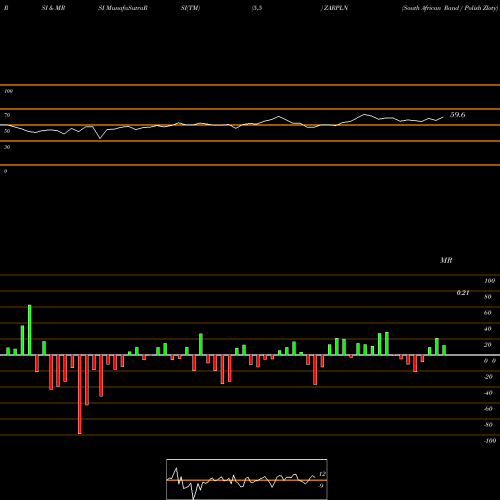Image resolution: width=500 pixels, height=500 pixels.
Task: Click the South African Rand / Polish Zloty title
Action: click(x=450, y=8)
